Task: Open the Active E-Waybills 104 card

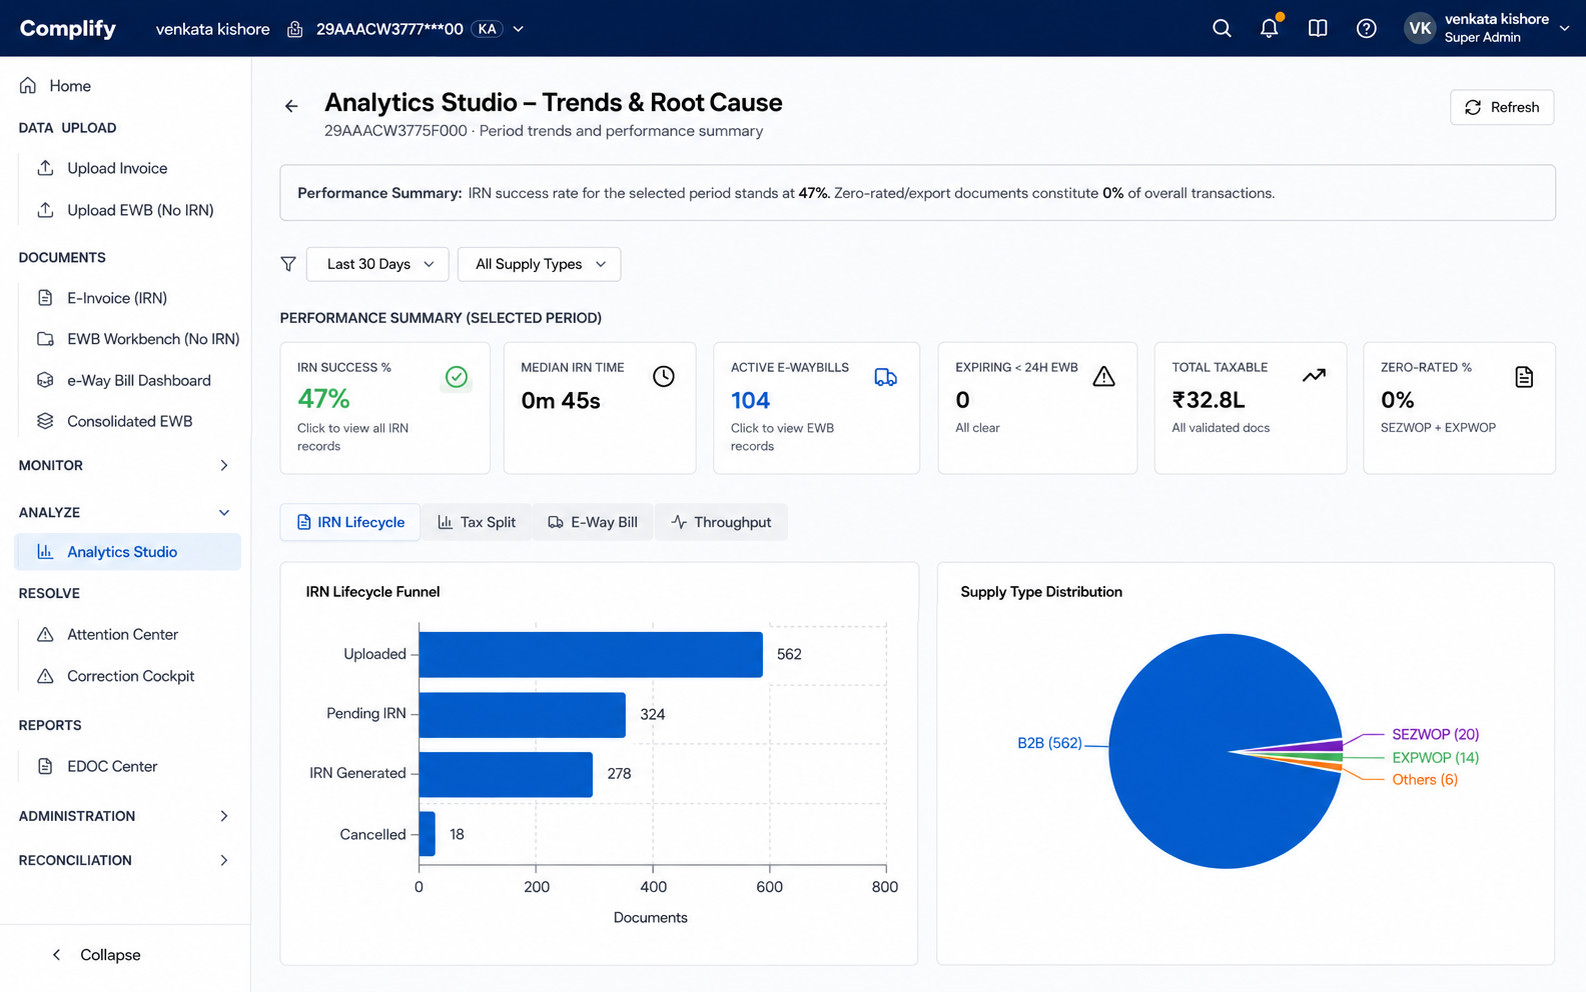Action: 816,408
